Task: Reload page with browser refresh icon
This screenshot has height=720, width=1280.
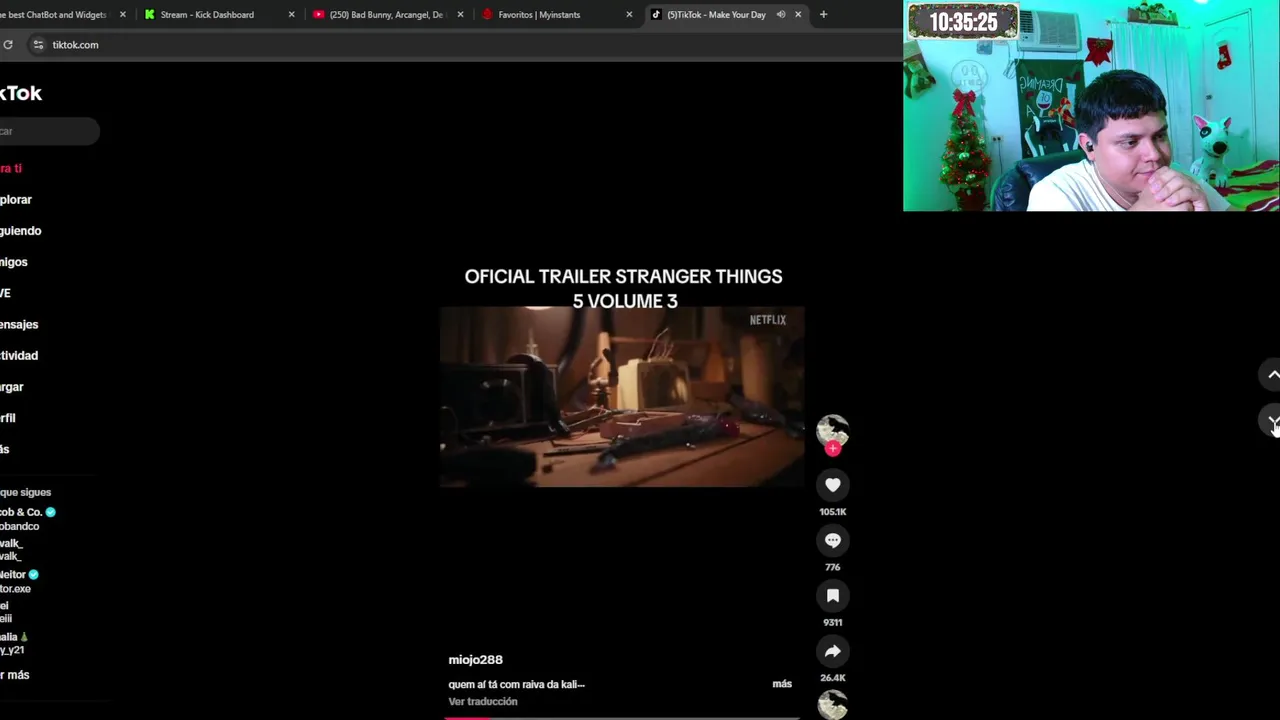Action: click(x=8, y=44)
